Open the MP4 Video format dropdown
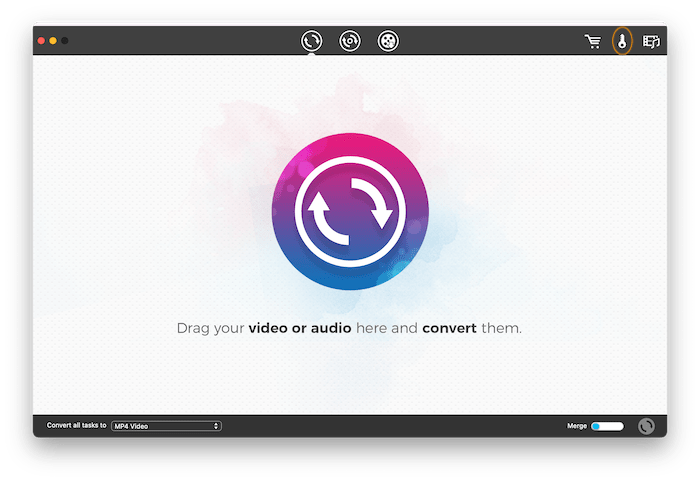The width and height of the screenshot is (700, 481). (165, 426)
